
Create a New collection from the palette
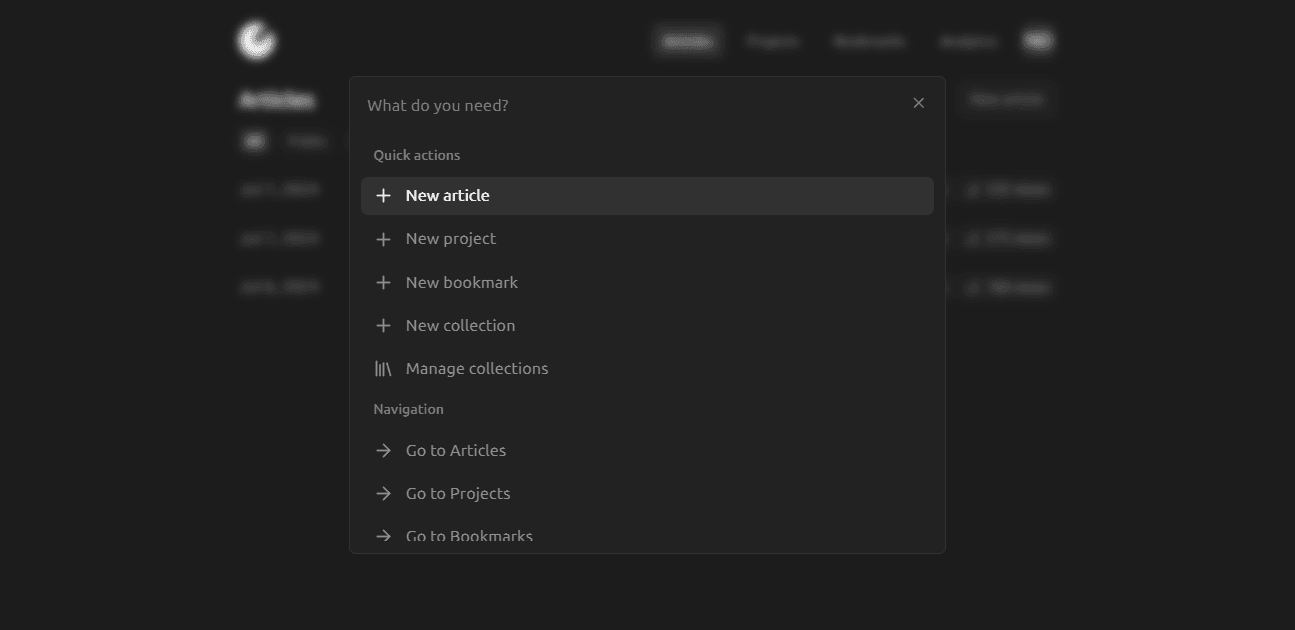coord(460,326)
